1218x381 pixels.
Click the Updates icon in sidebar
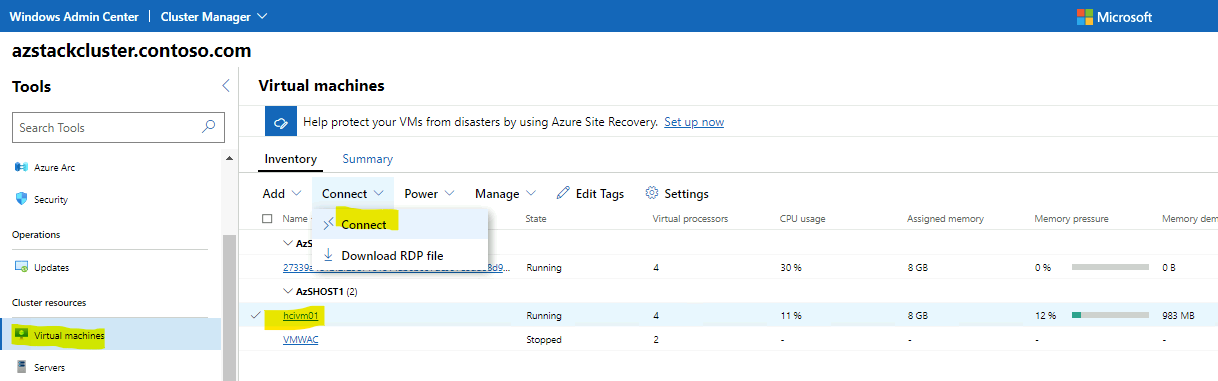tap(21, 267)
